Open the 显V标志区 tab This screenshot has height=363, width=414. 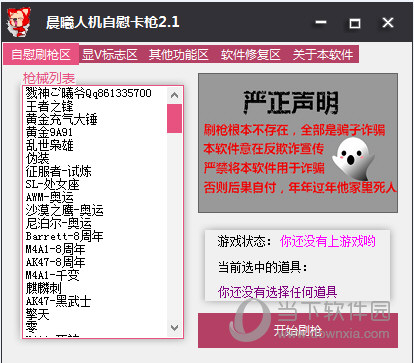pyautogui.click(x=110, y=54)
